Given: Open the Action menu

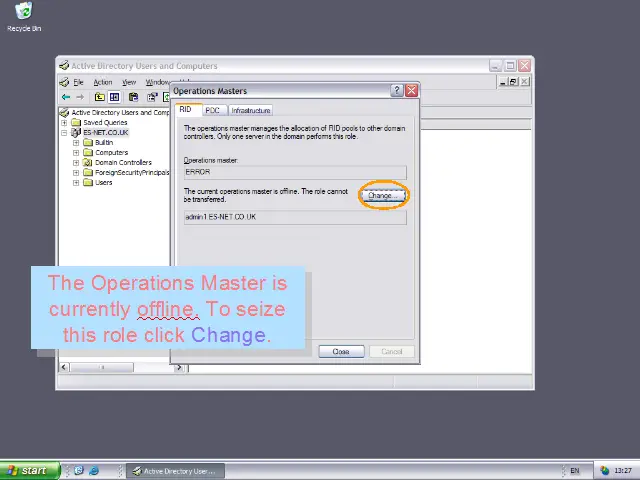Looking at the screenshot, I should tap(103, 82).
